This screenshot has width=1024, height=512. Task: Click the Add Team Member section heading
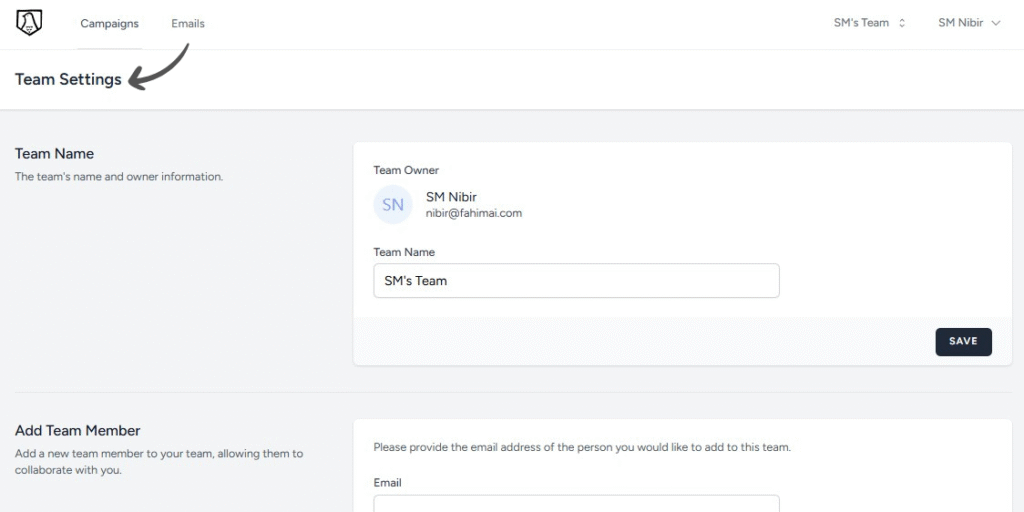78,431
